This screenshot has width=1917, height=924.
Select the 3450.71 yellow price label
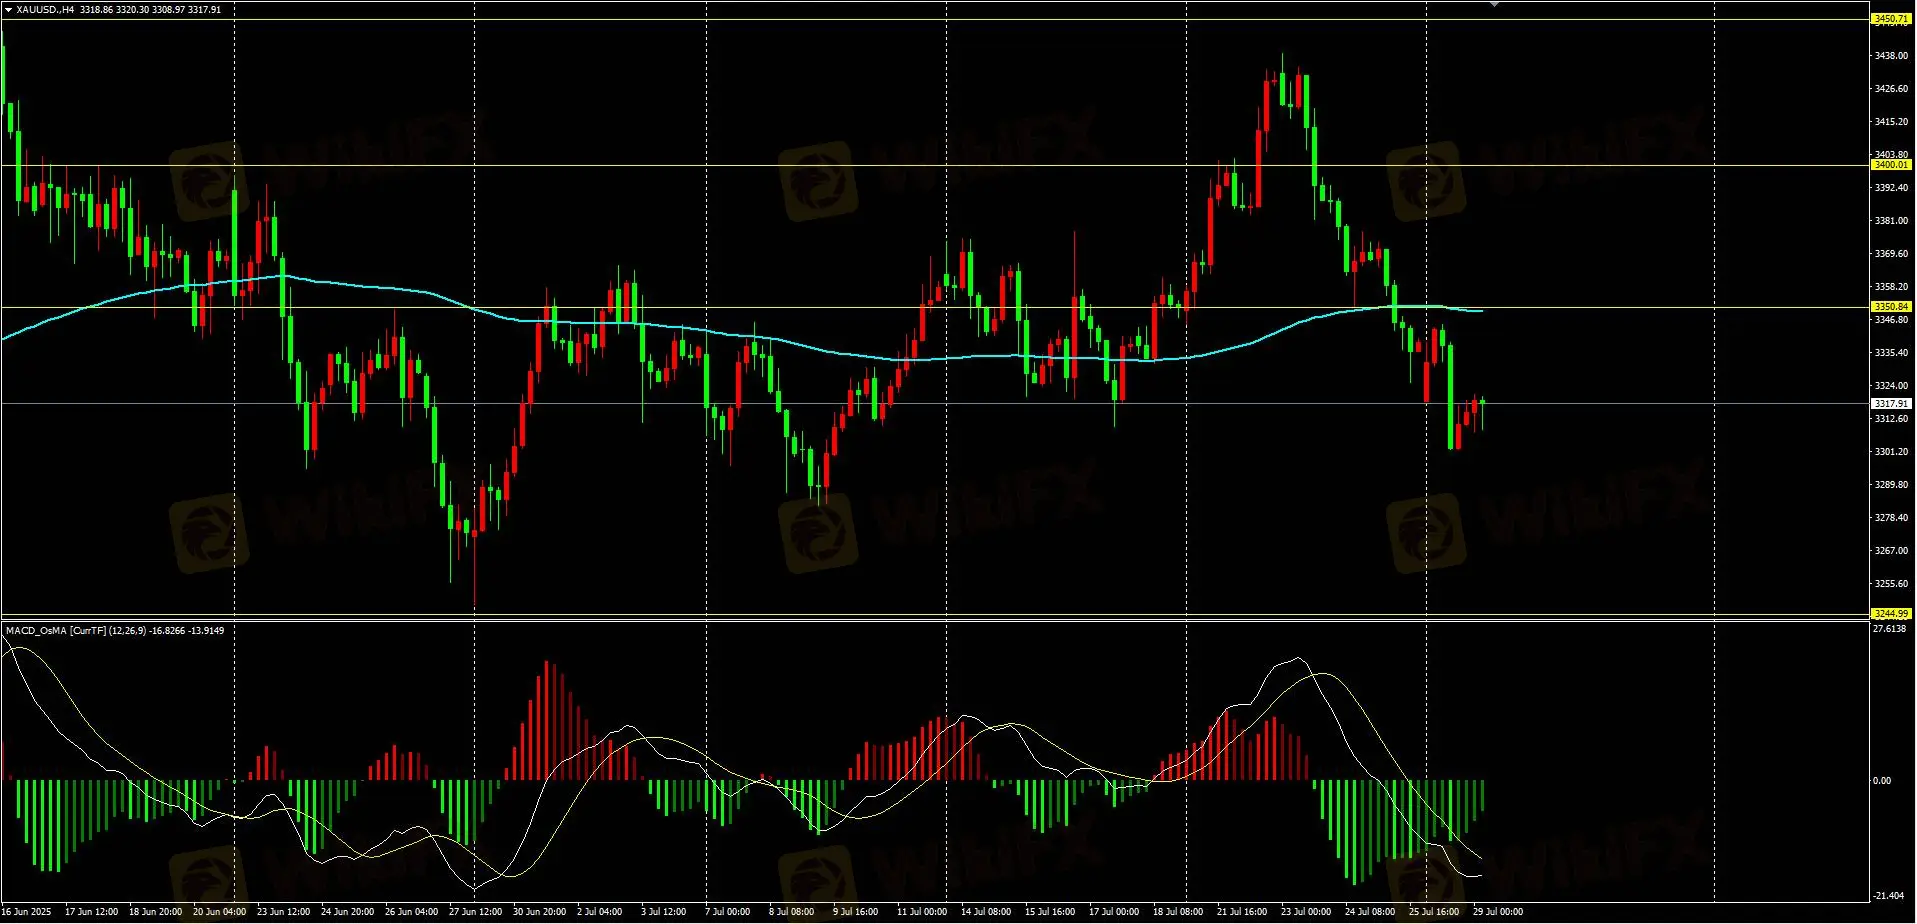click(1890, 19)
